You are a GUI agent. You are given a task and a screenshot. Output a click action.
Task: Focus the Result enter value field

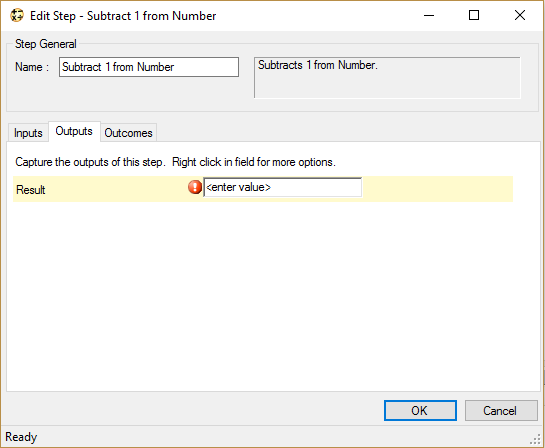point(282,187)
